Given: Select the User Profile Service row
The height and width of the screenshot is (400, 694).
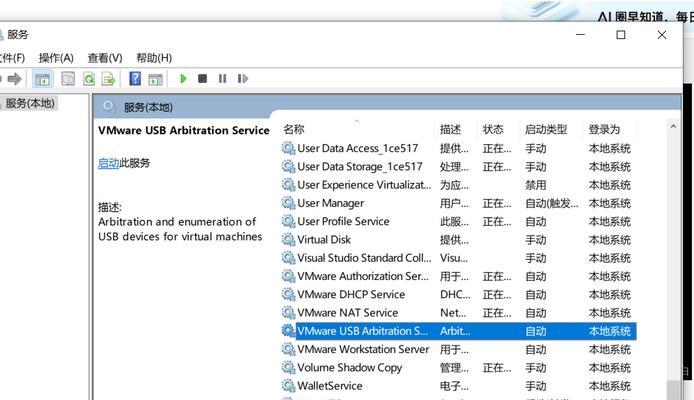Looking at the screenshot, I should pos(459,221).
